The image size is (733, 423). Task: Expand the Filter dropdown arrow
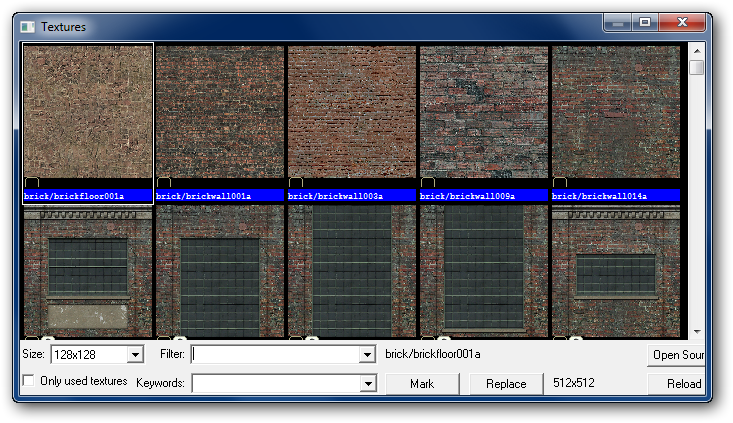coord(367,355)
